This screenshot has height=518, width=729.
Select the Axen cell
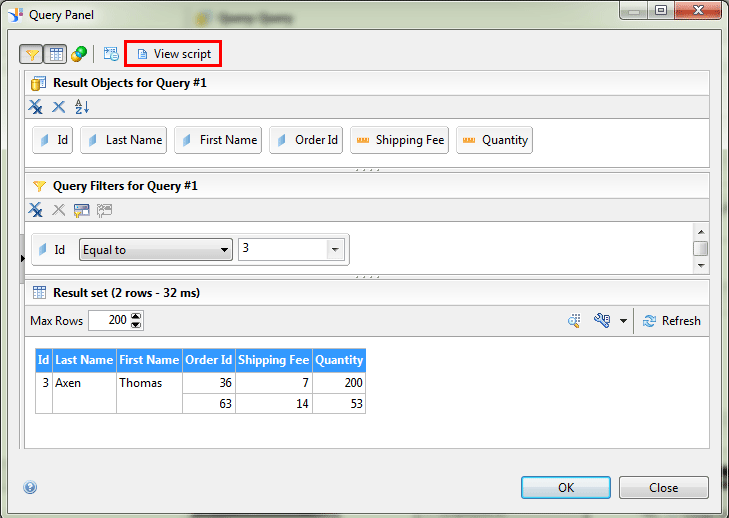[x=84, y=392]
